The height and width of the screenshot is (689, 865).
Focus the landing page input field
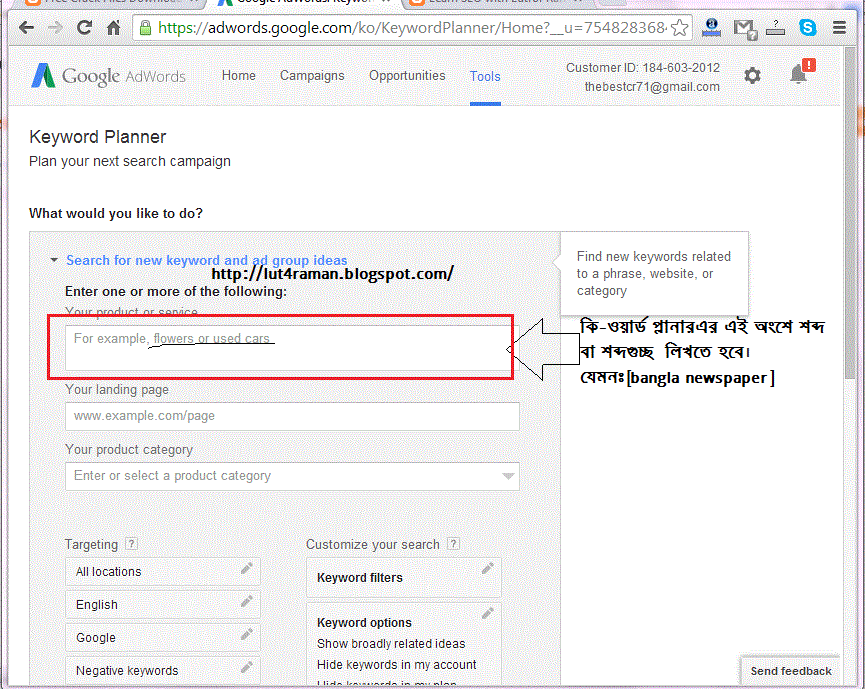[x=292, y=416]
